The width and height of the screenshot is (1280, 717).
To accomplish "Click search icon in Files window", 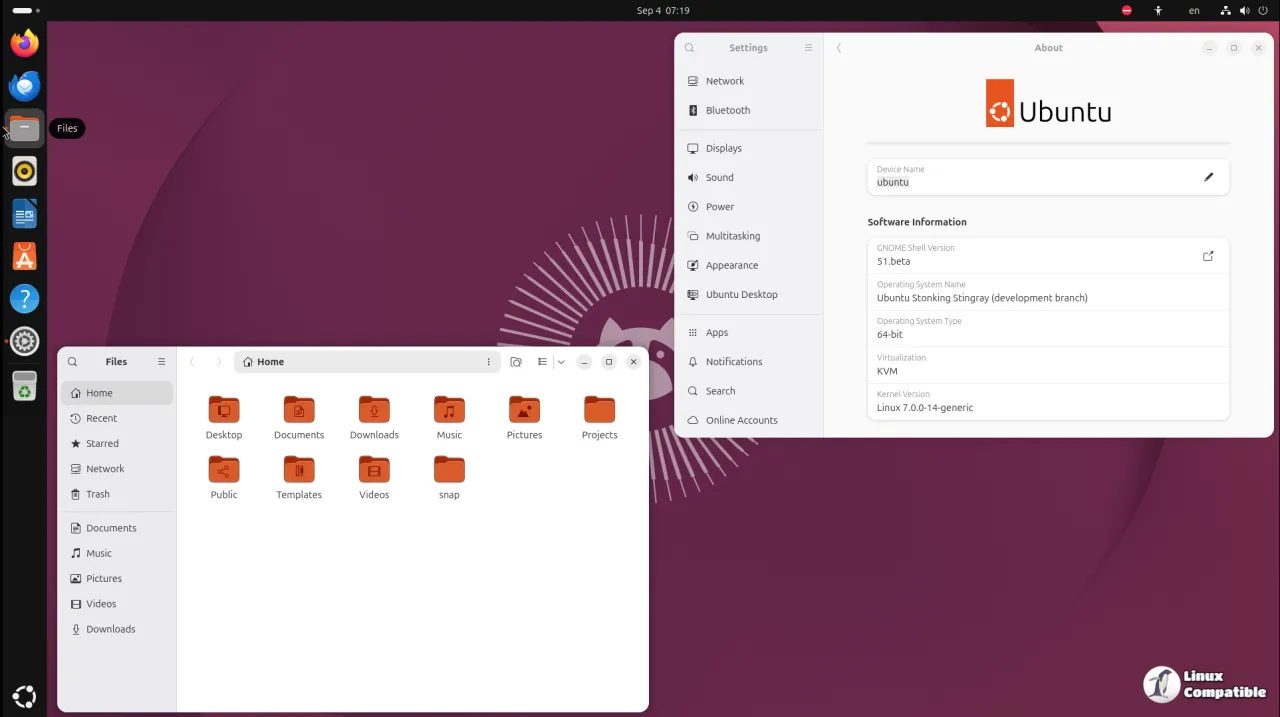I will 72,362.
